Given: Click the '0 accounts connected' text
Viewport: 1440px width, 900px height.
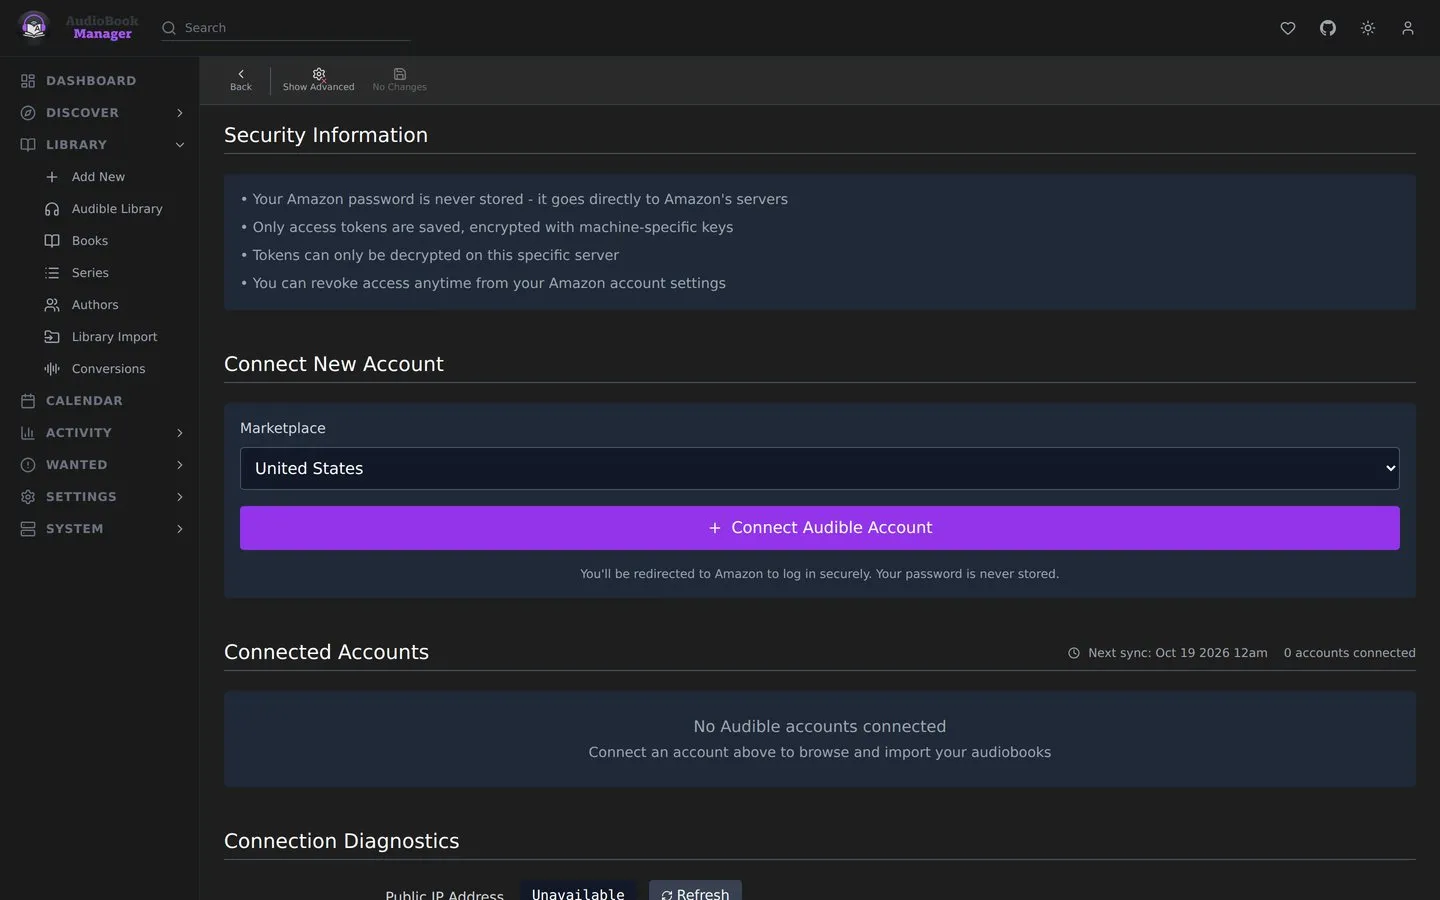Looking at the screenshot, I should tap(1349, 653).
